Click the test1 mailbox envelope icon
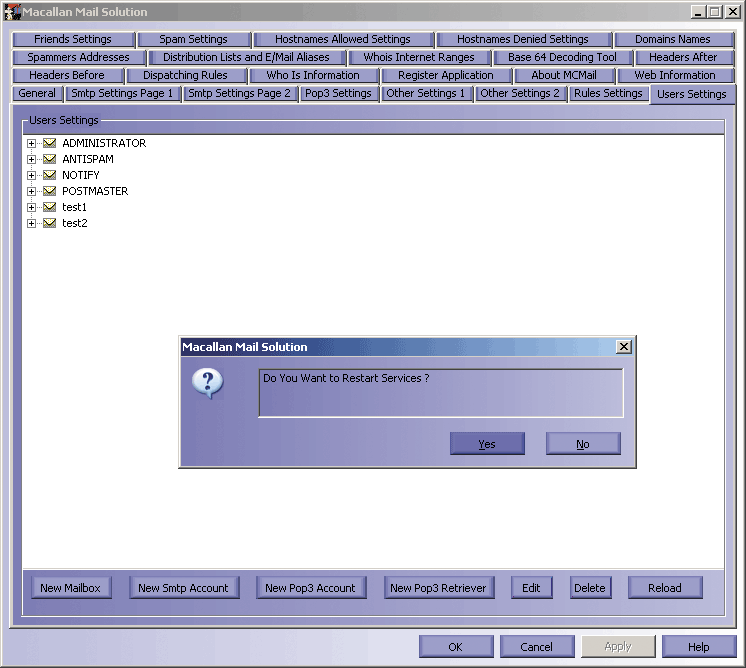Viewport: 746px width, 668px height. point(49,207)
